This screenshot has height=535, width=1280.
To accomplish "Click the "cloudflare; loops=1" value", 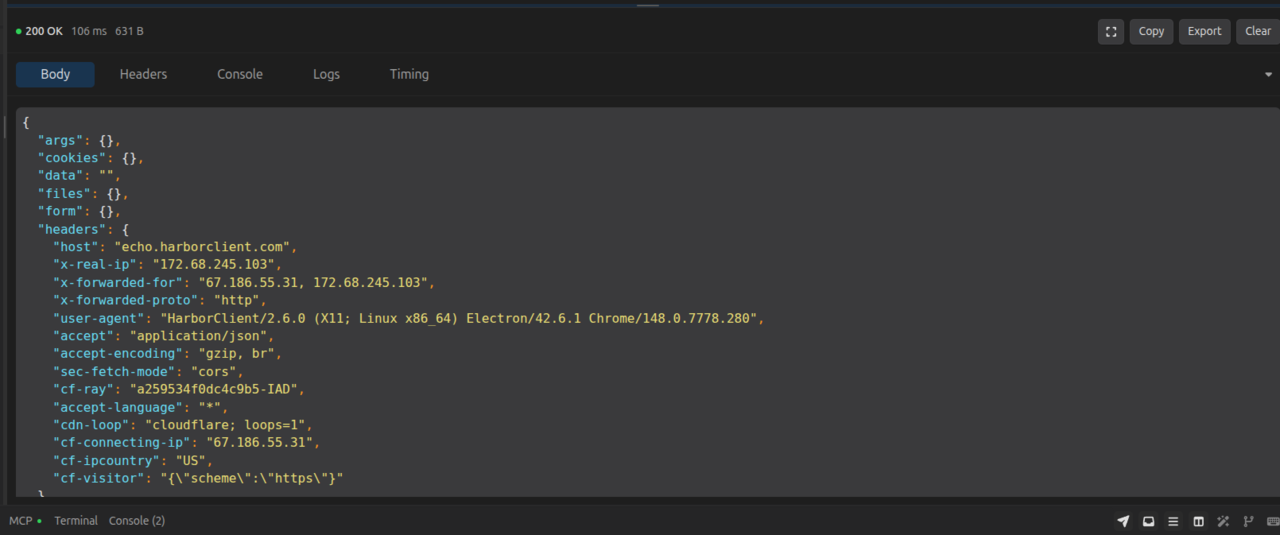I will (225, 425).
